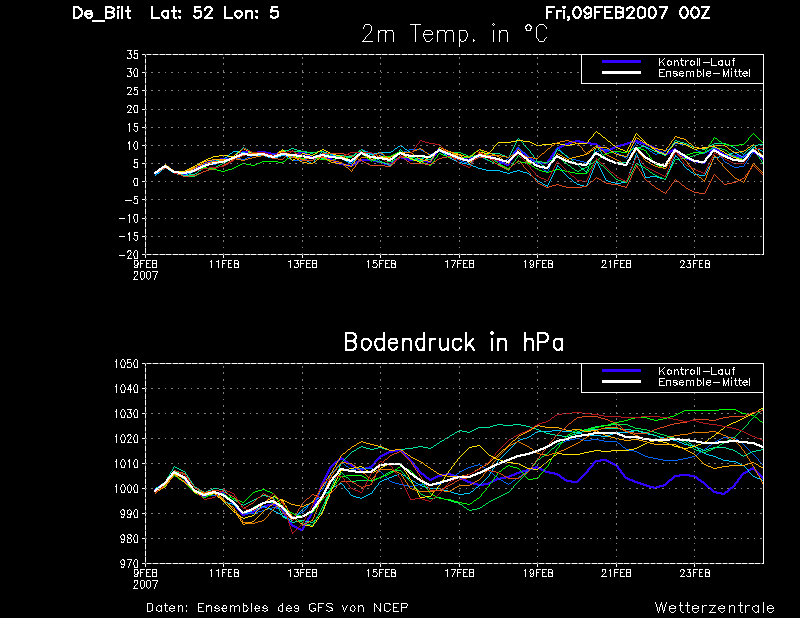This screenshot has width=800, height=618.
Task: Click the 19FEB marker on temperature axis
Action: point(538,264)
